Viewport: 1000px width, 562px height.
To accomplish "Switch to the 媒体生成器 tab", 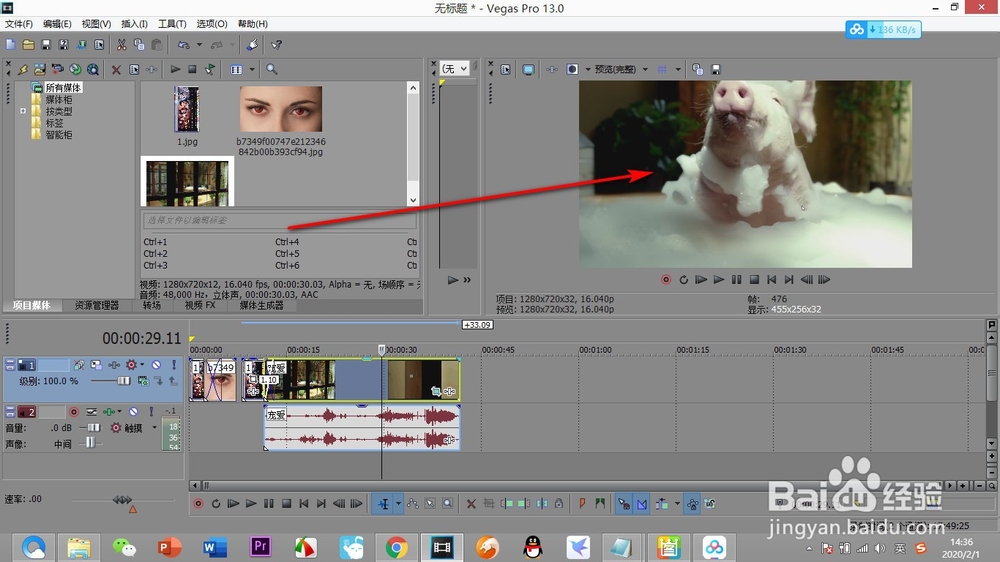I will (261, 306).
